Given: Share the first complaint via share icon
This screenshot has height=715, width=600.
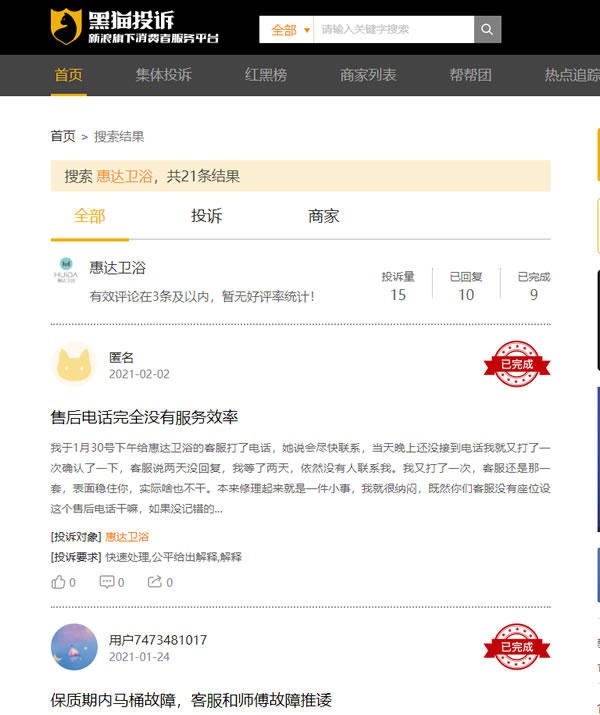Looking at the screenshot, I should pyautogui.click(x=157, y=582).
